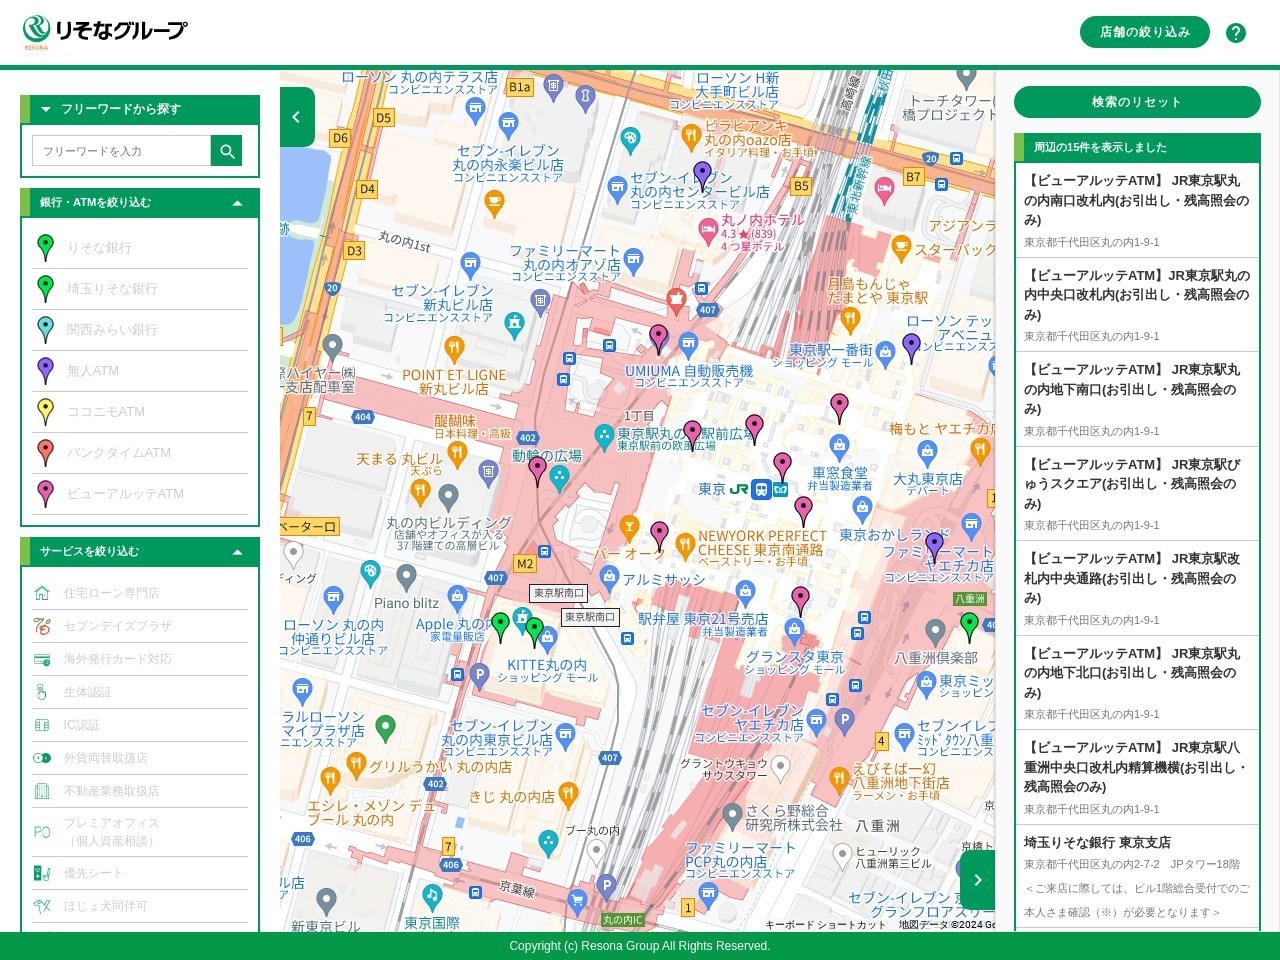Select 海外発行カード対応 service filter
The width and height of the screenshot is (1280, 960).
point(140,659)
